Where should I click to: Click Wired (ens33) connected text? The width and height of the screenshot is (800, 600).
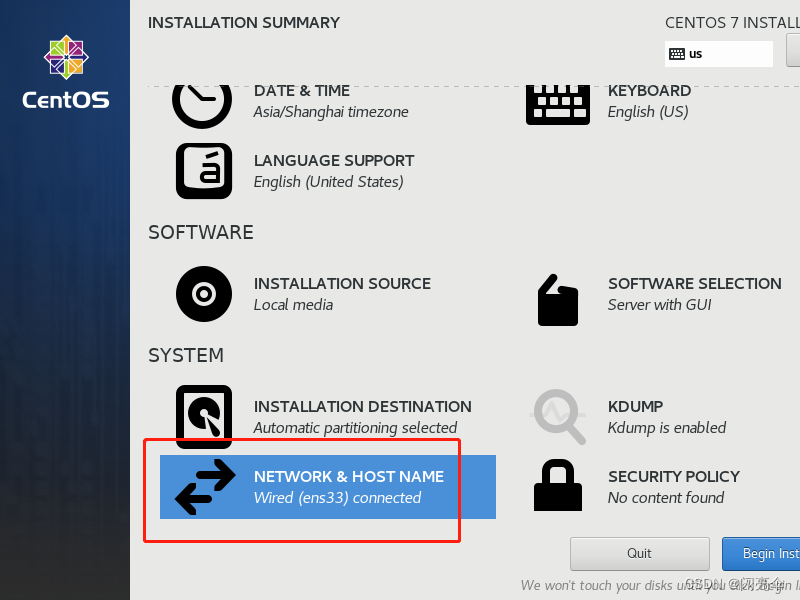(x=338, y=497)
